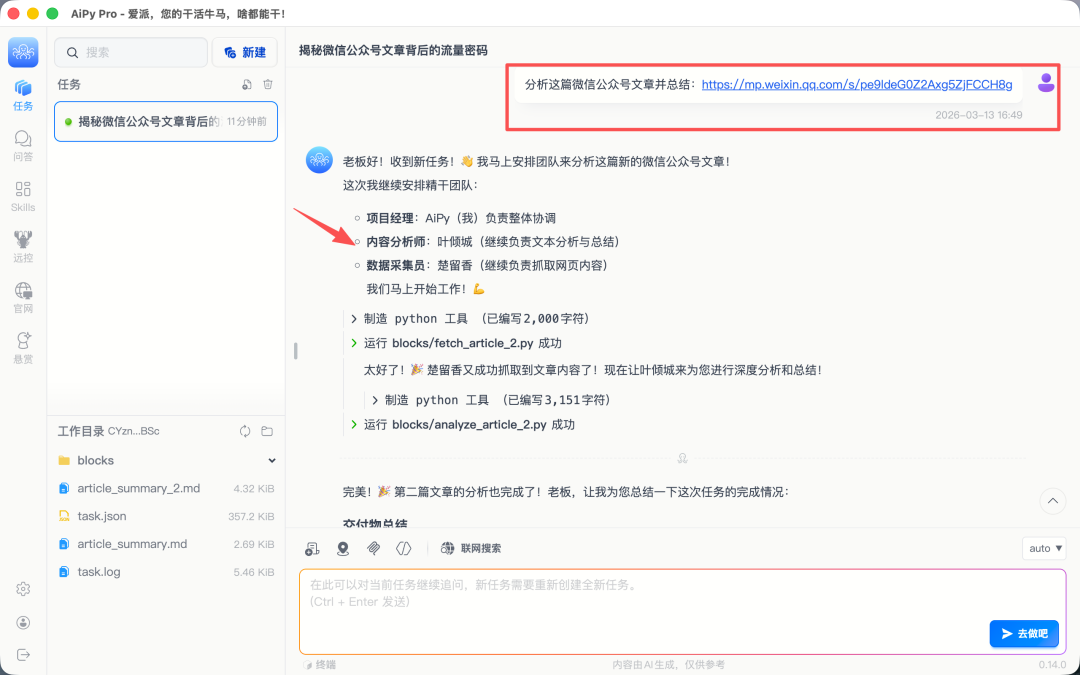
Task: Click the 项目经理 team member line
Action: pyautogui.click(x=461, y=218)
